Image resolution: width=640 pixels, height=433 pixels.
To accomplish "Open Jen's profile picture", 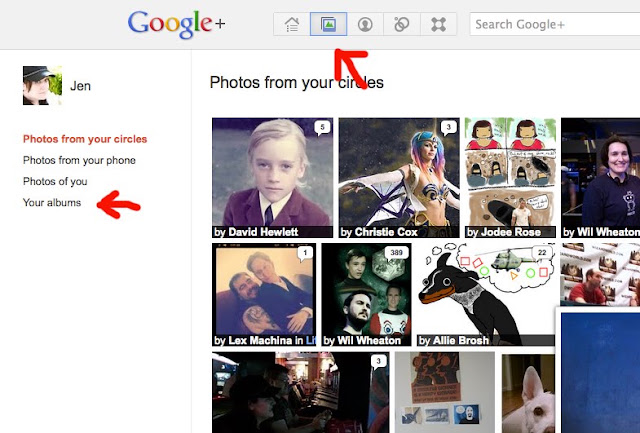I will [42, 85].
